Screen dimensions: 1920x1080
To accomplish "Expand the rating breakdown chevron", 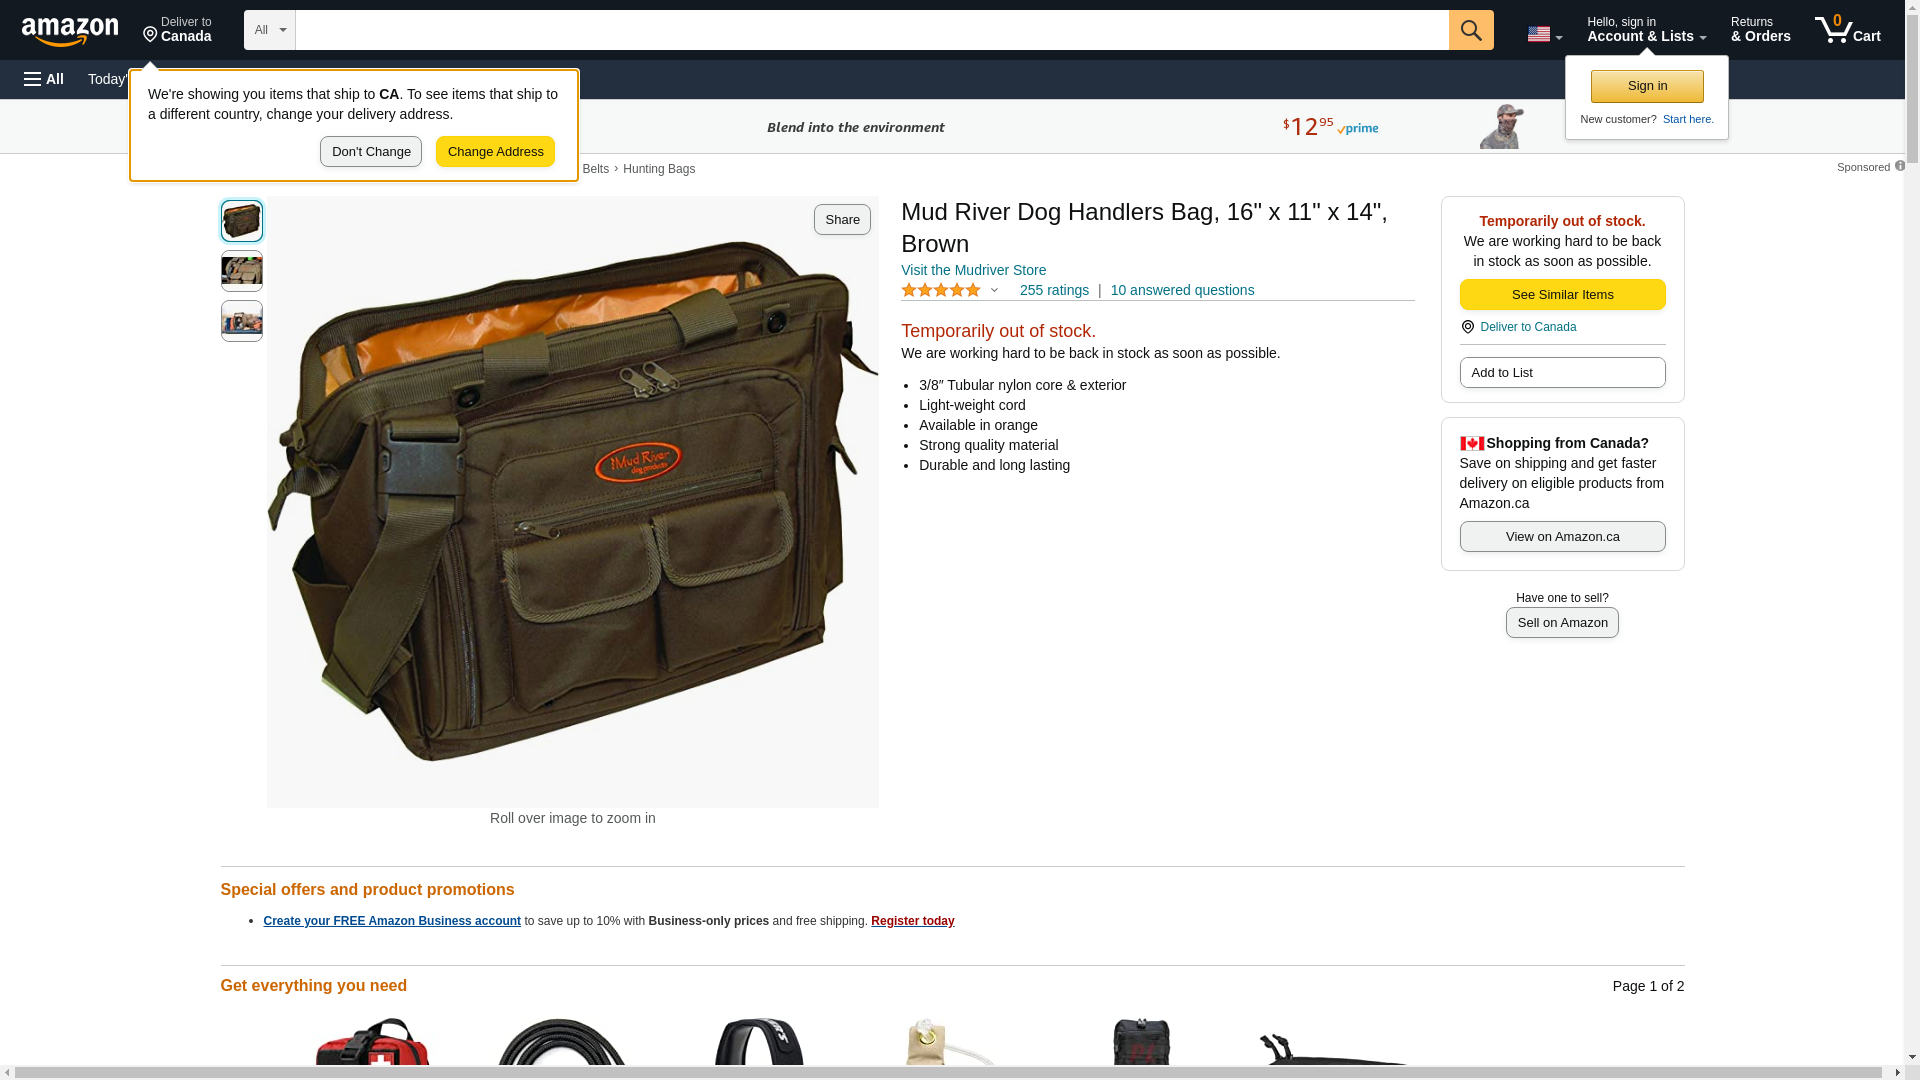I will click(994, 290).
